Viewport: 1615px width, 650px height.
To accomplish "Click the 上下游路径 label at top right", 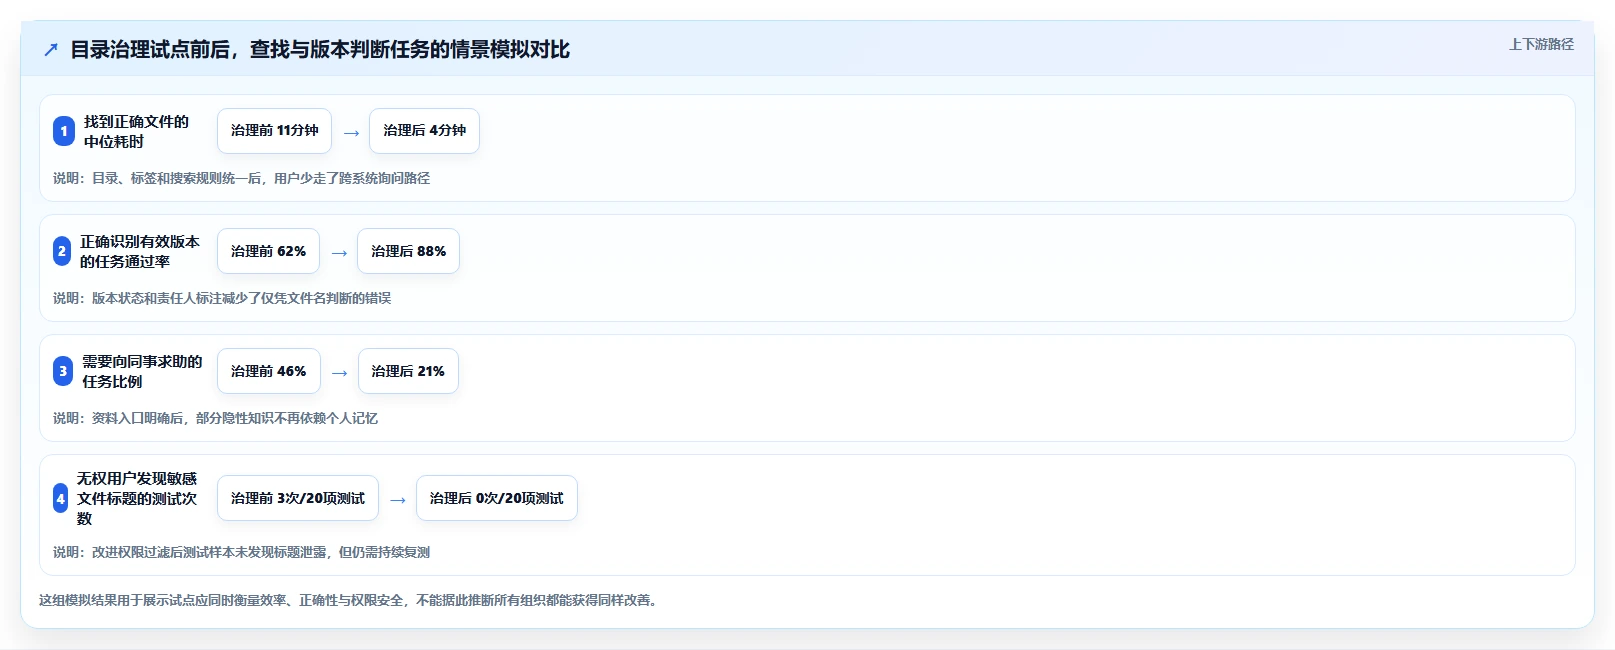I will (1541, 44).
